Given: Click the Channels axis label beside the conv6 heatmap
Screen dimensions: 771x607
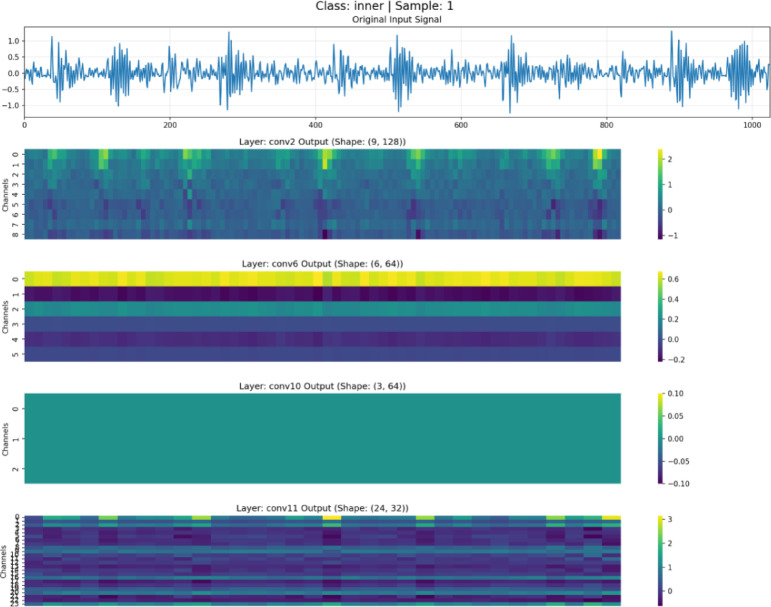Looking at the screenshot, I should (5, 317).
